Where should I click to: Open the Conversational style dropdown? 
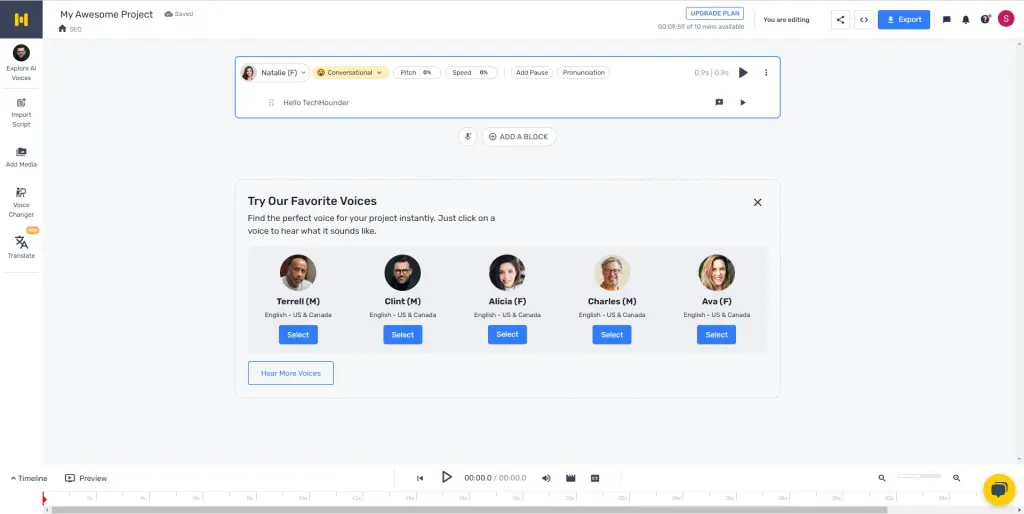350,73
